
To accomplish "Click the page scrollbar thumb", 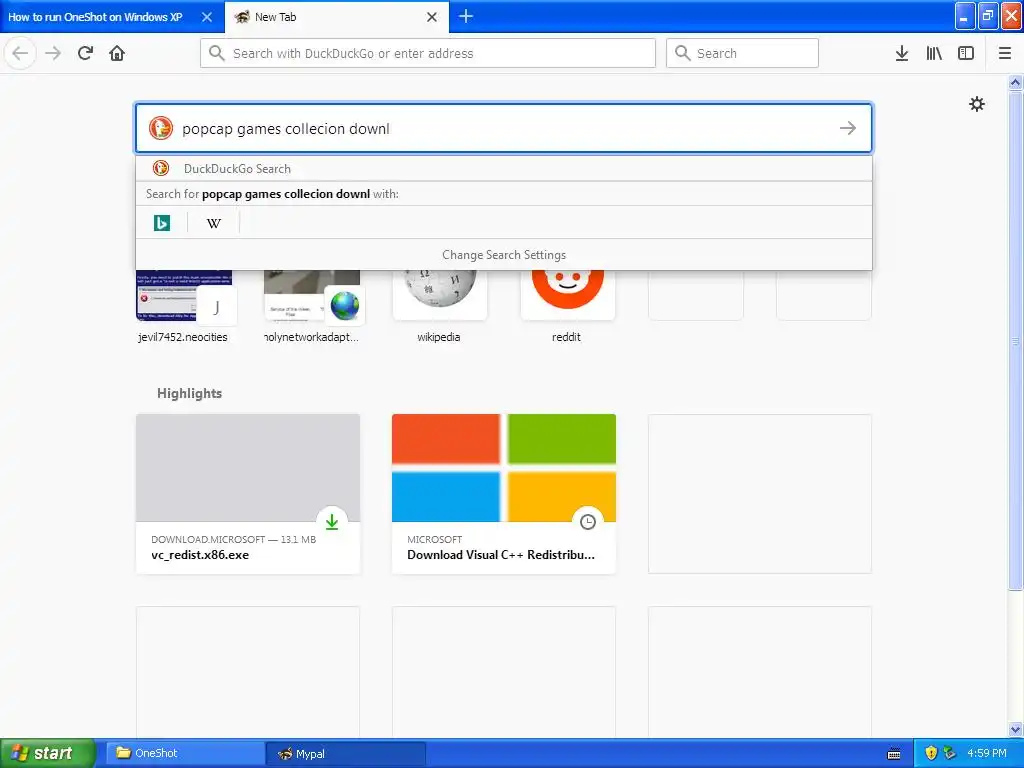I will 1015,340.
